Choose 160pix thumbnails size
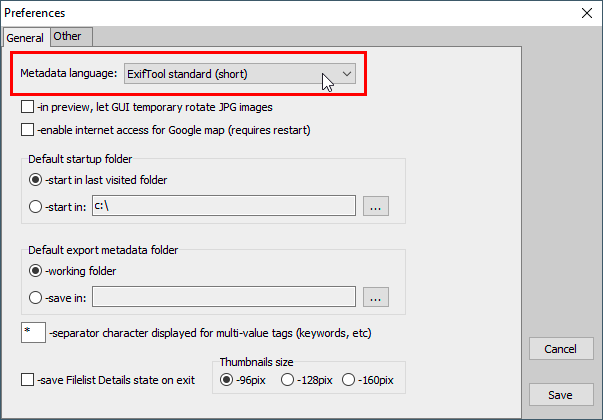This screenshot has height=420, width=603. [348, 380]
